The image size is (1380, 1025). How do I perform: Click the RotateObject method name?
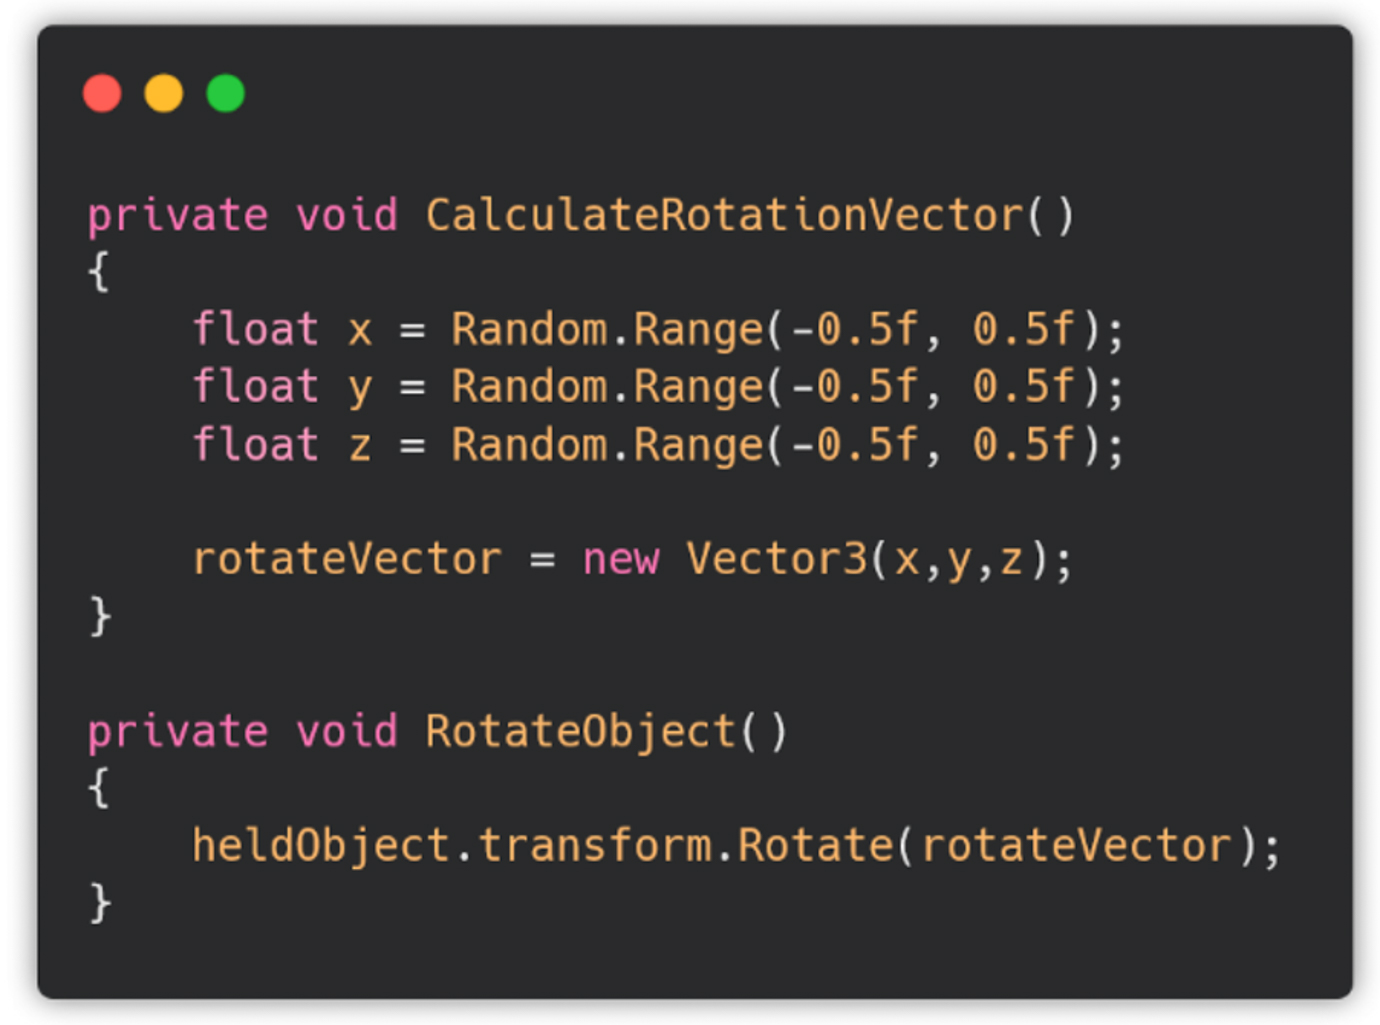(581, 731)
